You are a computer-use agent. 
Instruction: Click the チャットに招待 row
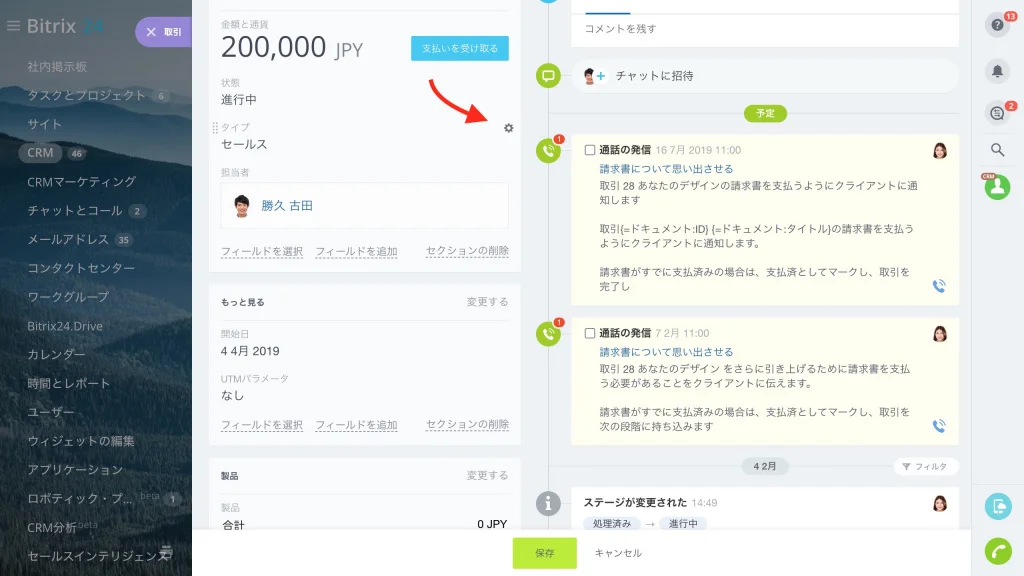tap(765, 76)
